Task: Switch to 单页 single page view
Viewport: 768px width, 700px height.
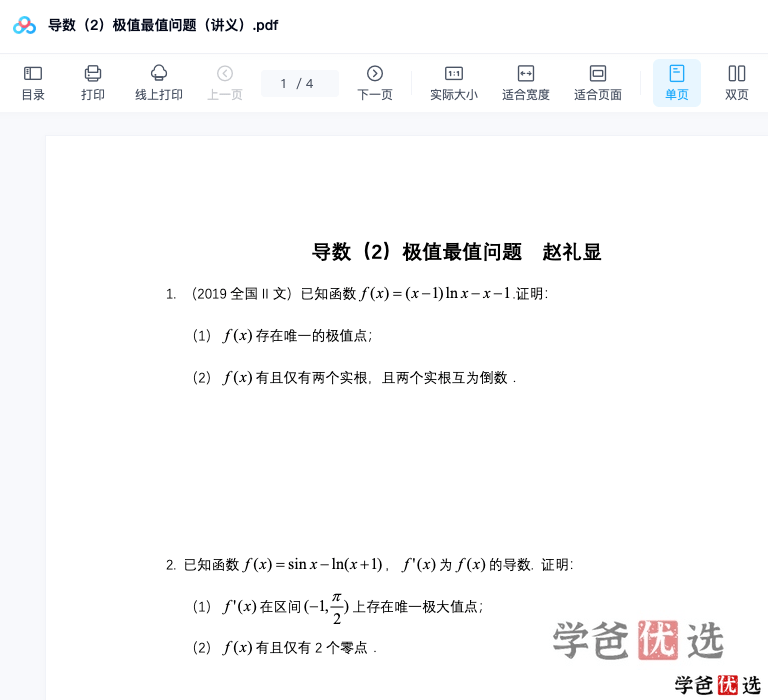Action: coord(676,83)
